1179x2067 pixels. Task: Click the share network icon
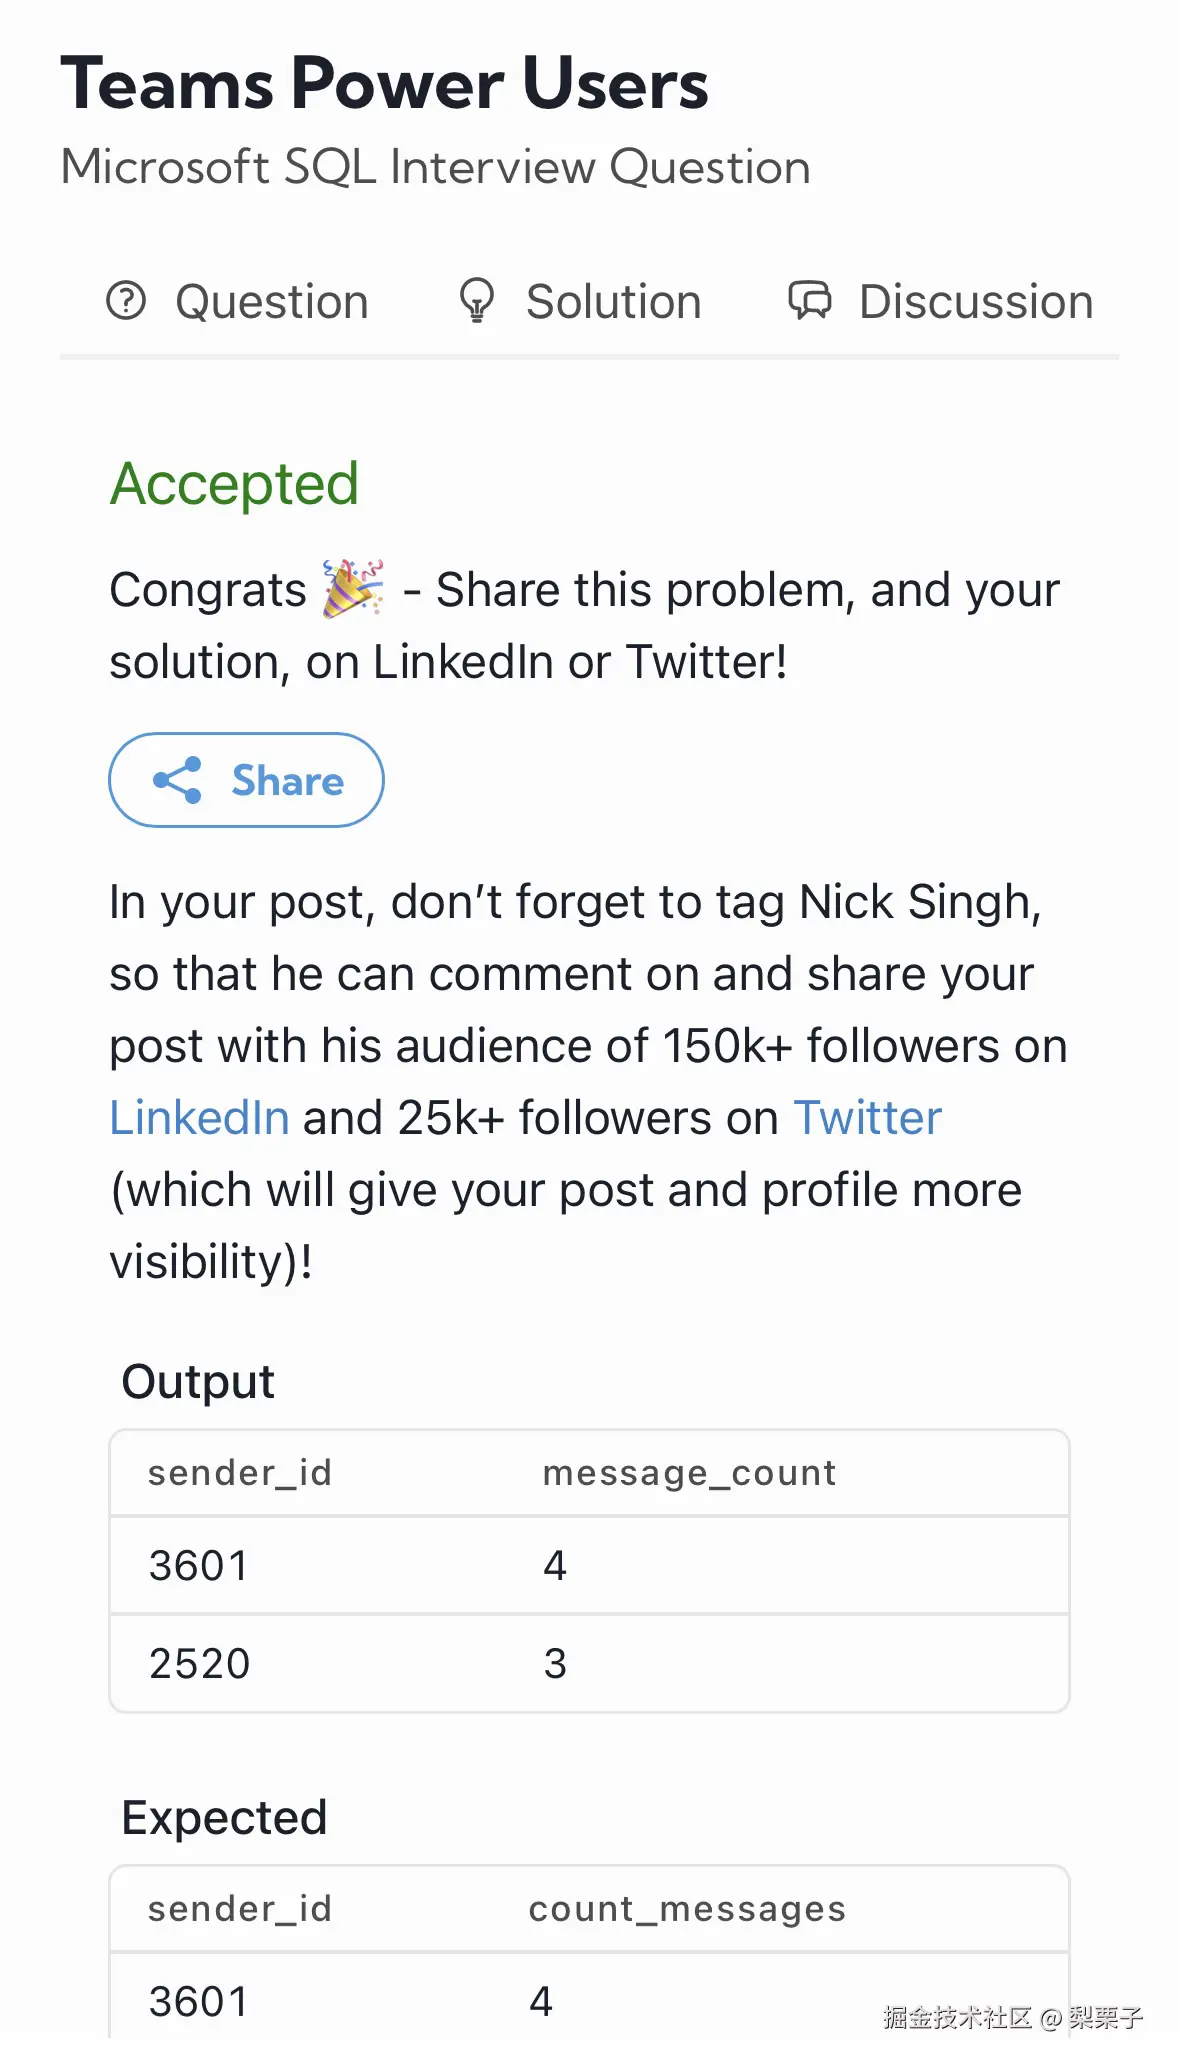click(x=178, y=780)
